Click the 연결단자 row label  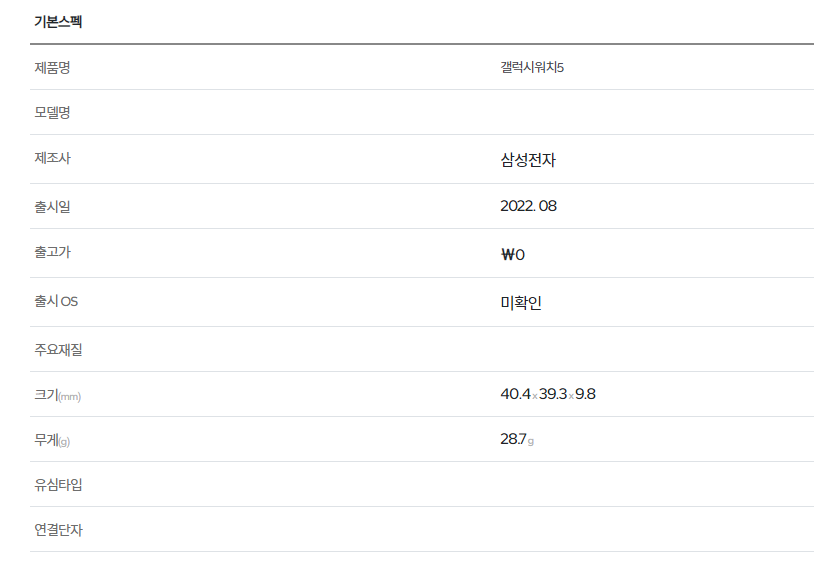(x=58, y=530)
